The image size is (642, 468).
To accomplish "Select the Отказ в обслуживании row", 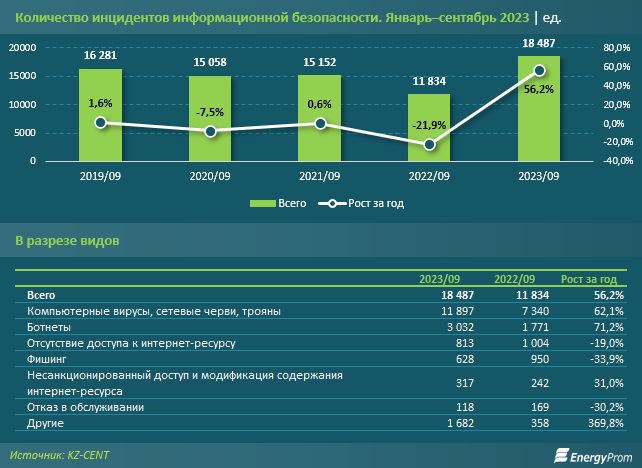I will click(320, 407).
